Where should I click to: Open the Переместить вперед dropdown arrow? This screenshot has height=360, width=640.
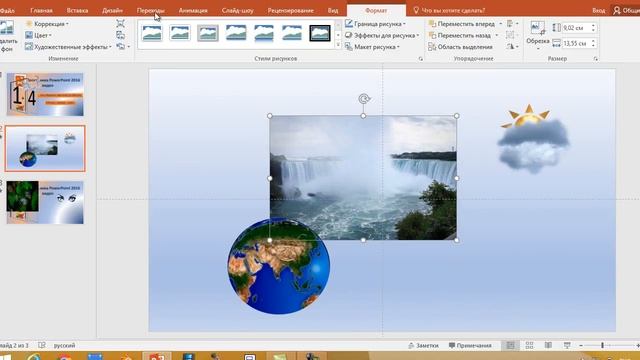click(x=500, y=24)
